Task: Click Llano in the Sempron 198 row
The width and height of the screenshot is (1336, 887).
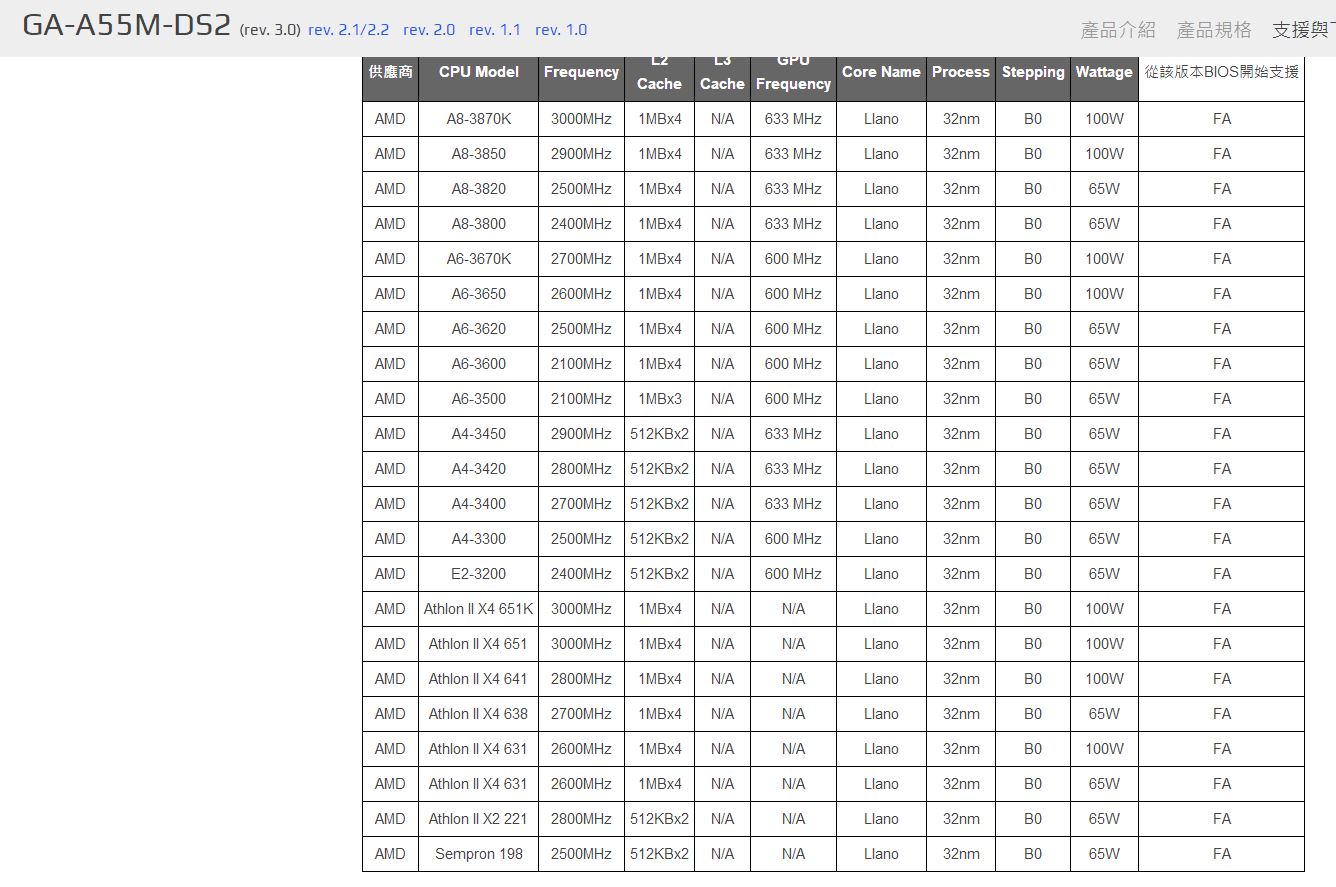Action: coord(881,854)
